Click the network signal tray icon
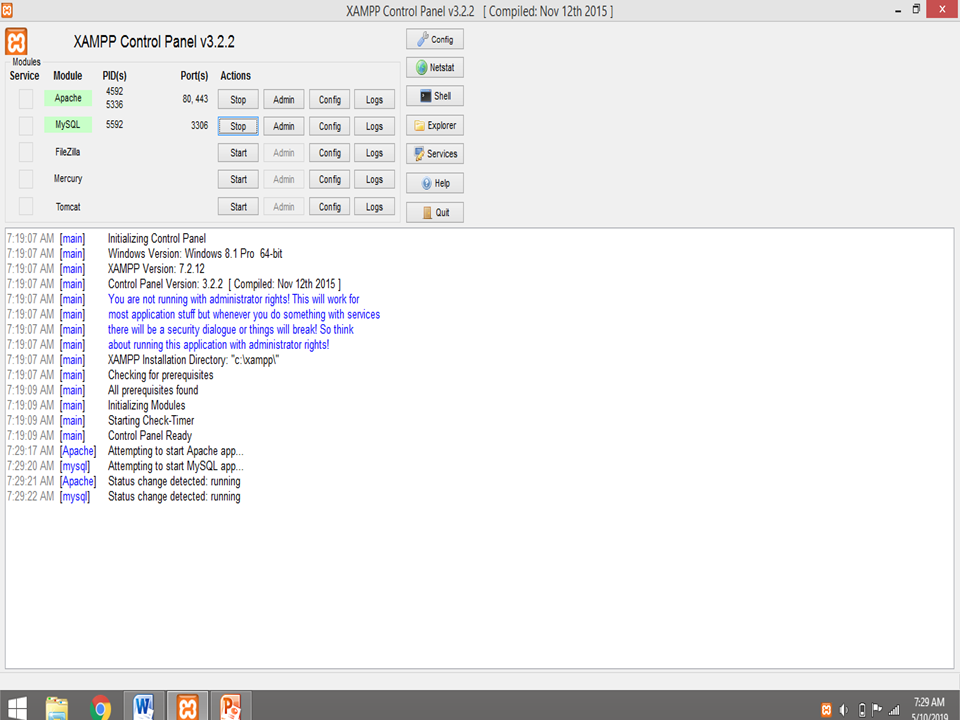 [x=894, y=710]
